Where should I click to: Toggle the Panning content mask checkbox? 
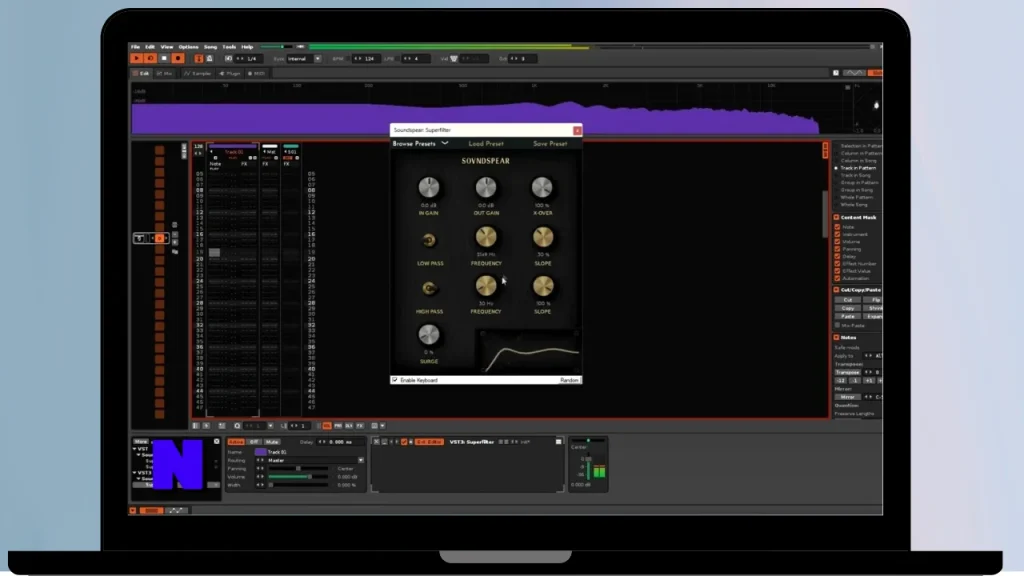837,249
